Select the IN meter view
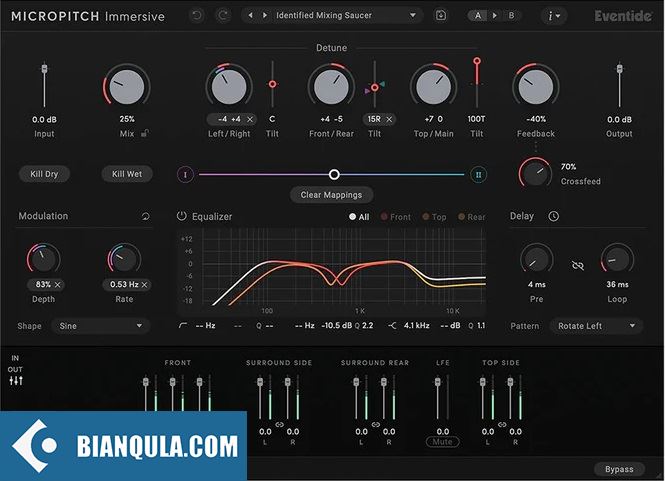This screenshot has width=665, height=481. point(15,358)
